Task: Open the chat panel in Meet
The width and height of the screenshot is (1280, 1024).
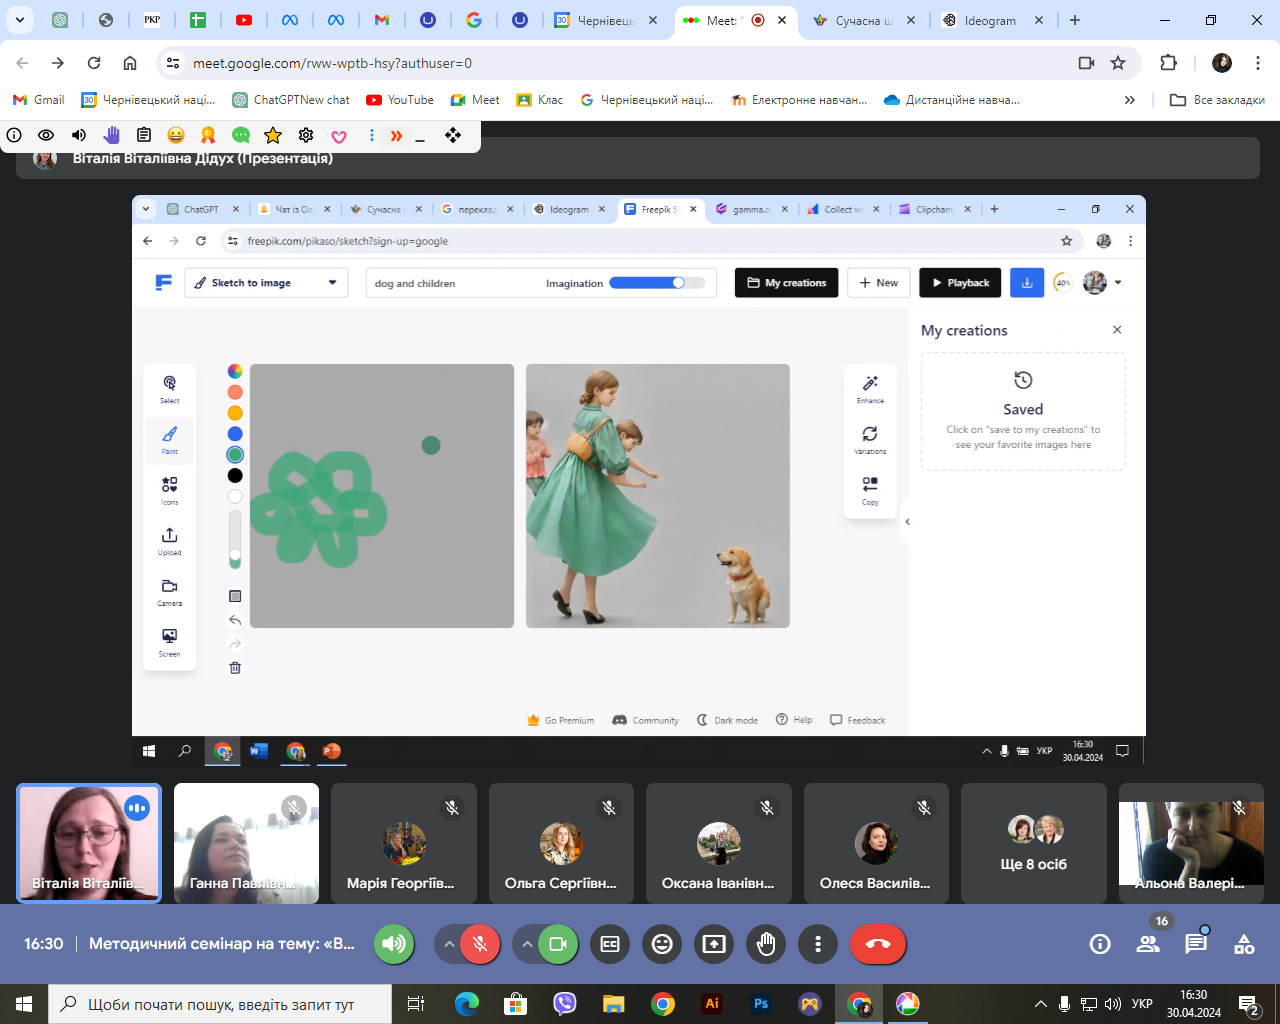Action: (1196, 944)
